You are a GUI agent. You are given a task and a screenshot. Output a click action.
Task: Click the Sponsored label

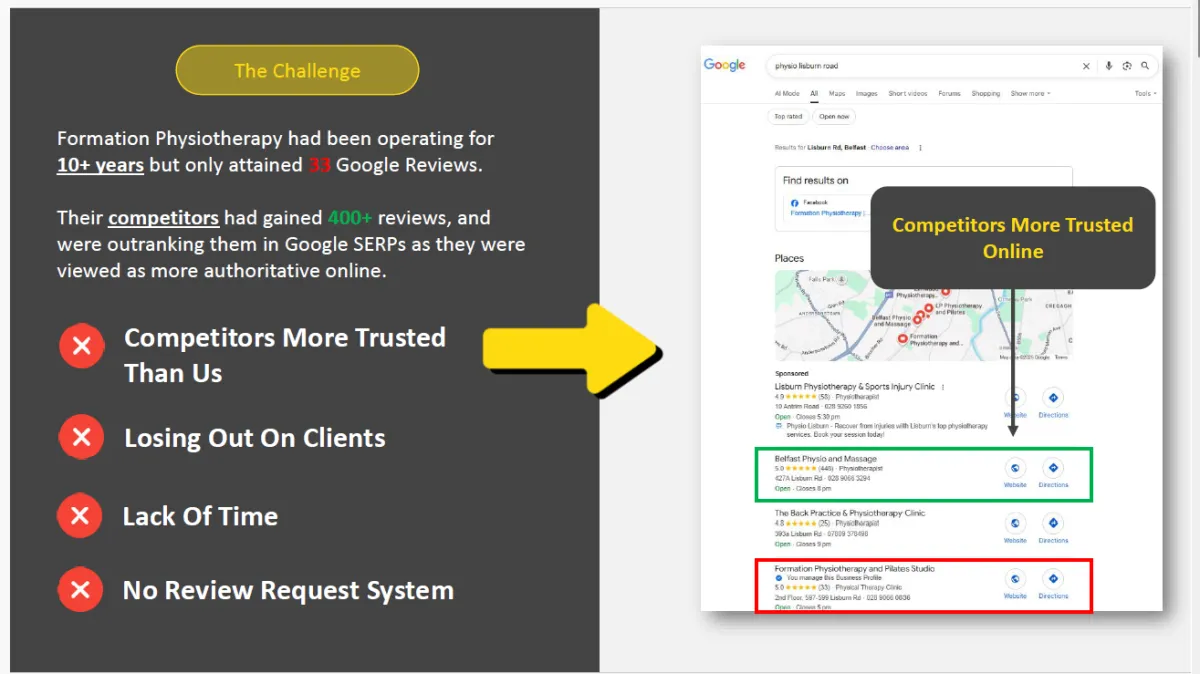[792, 374]
